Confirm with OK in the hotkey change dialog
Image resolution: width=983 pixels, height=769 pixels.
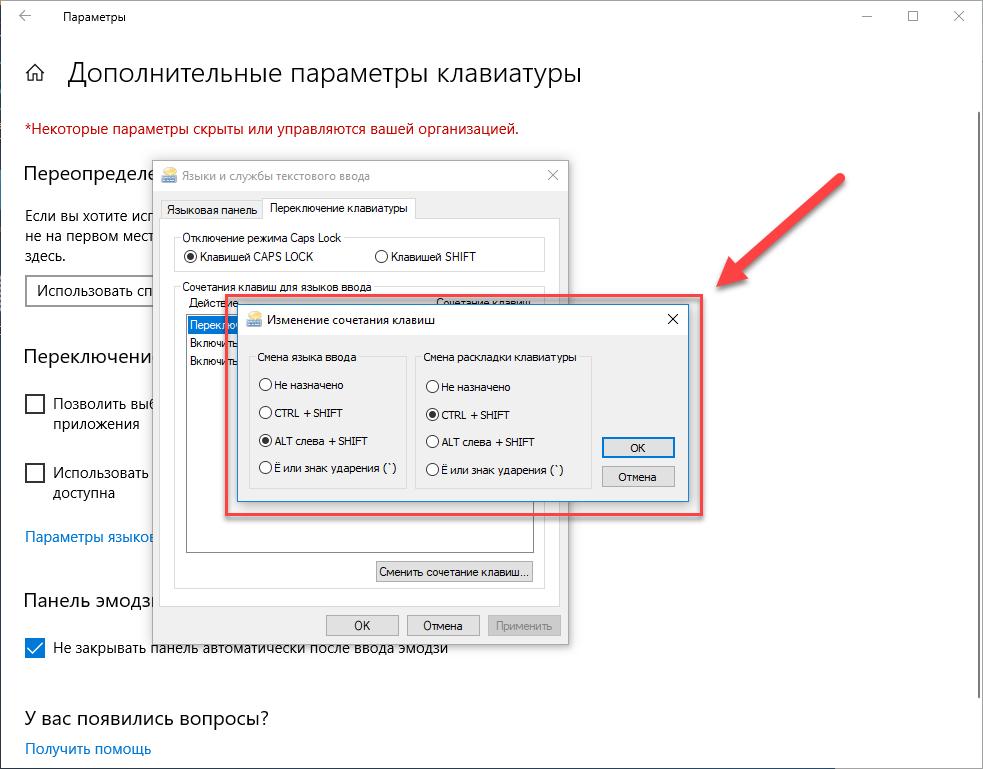tap(638, 447)
